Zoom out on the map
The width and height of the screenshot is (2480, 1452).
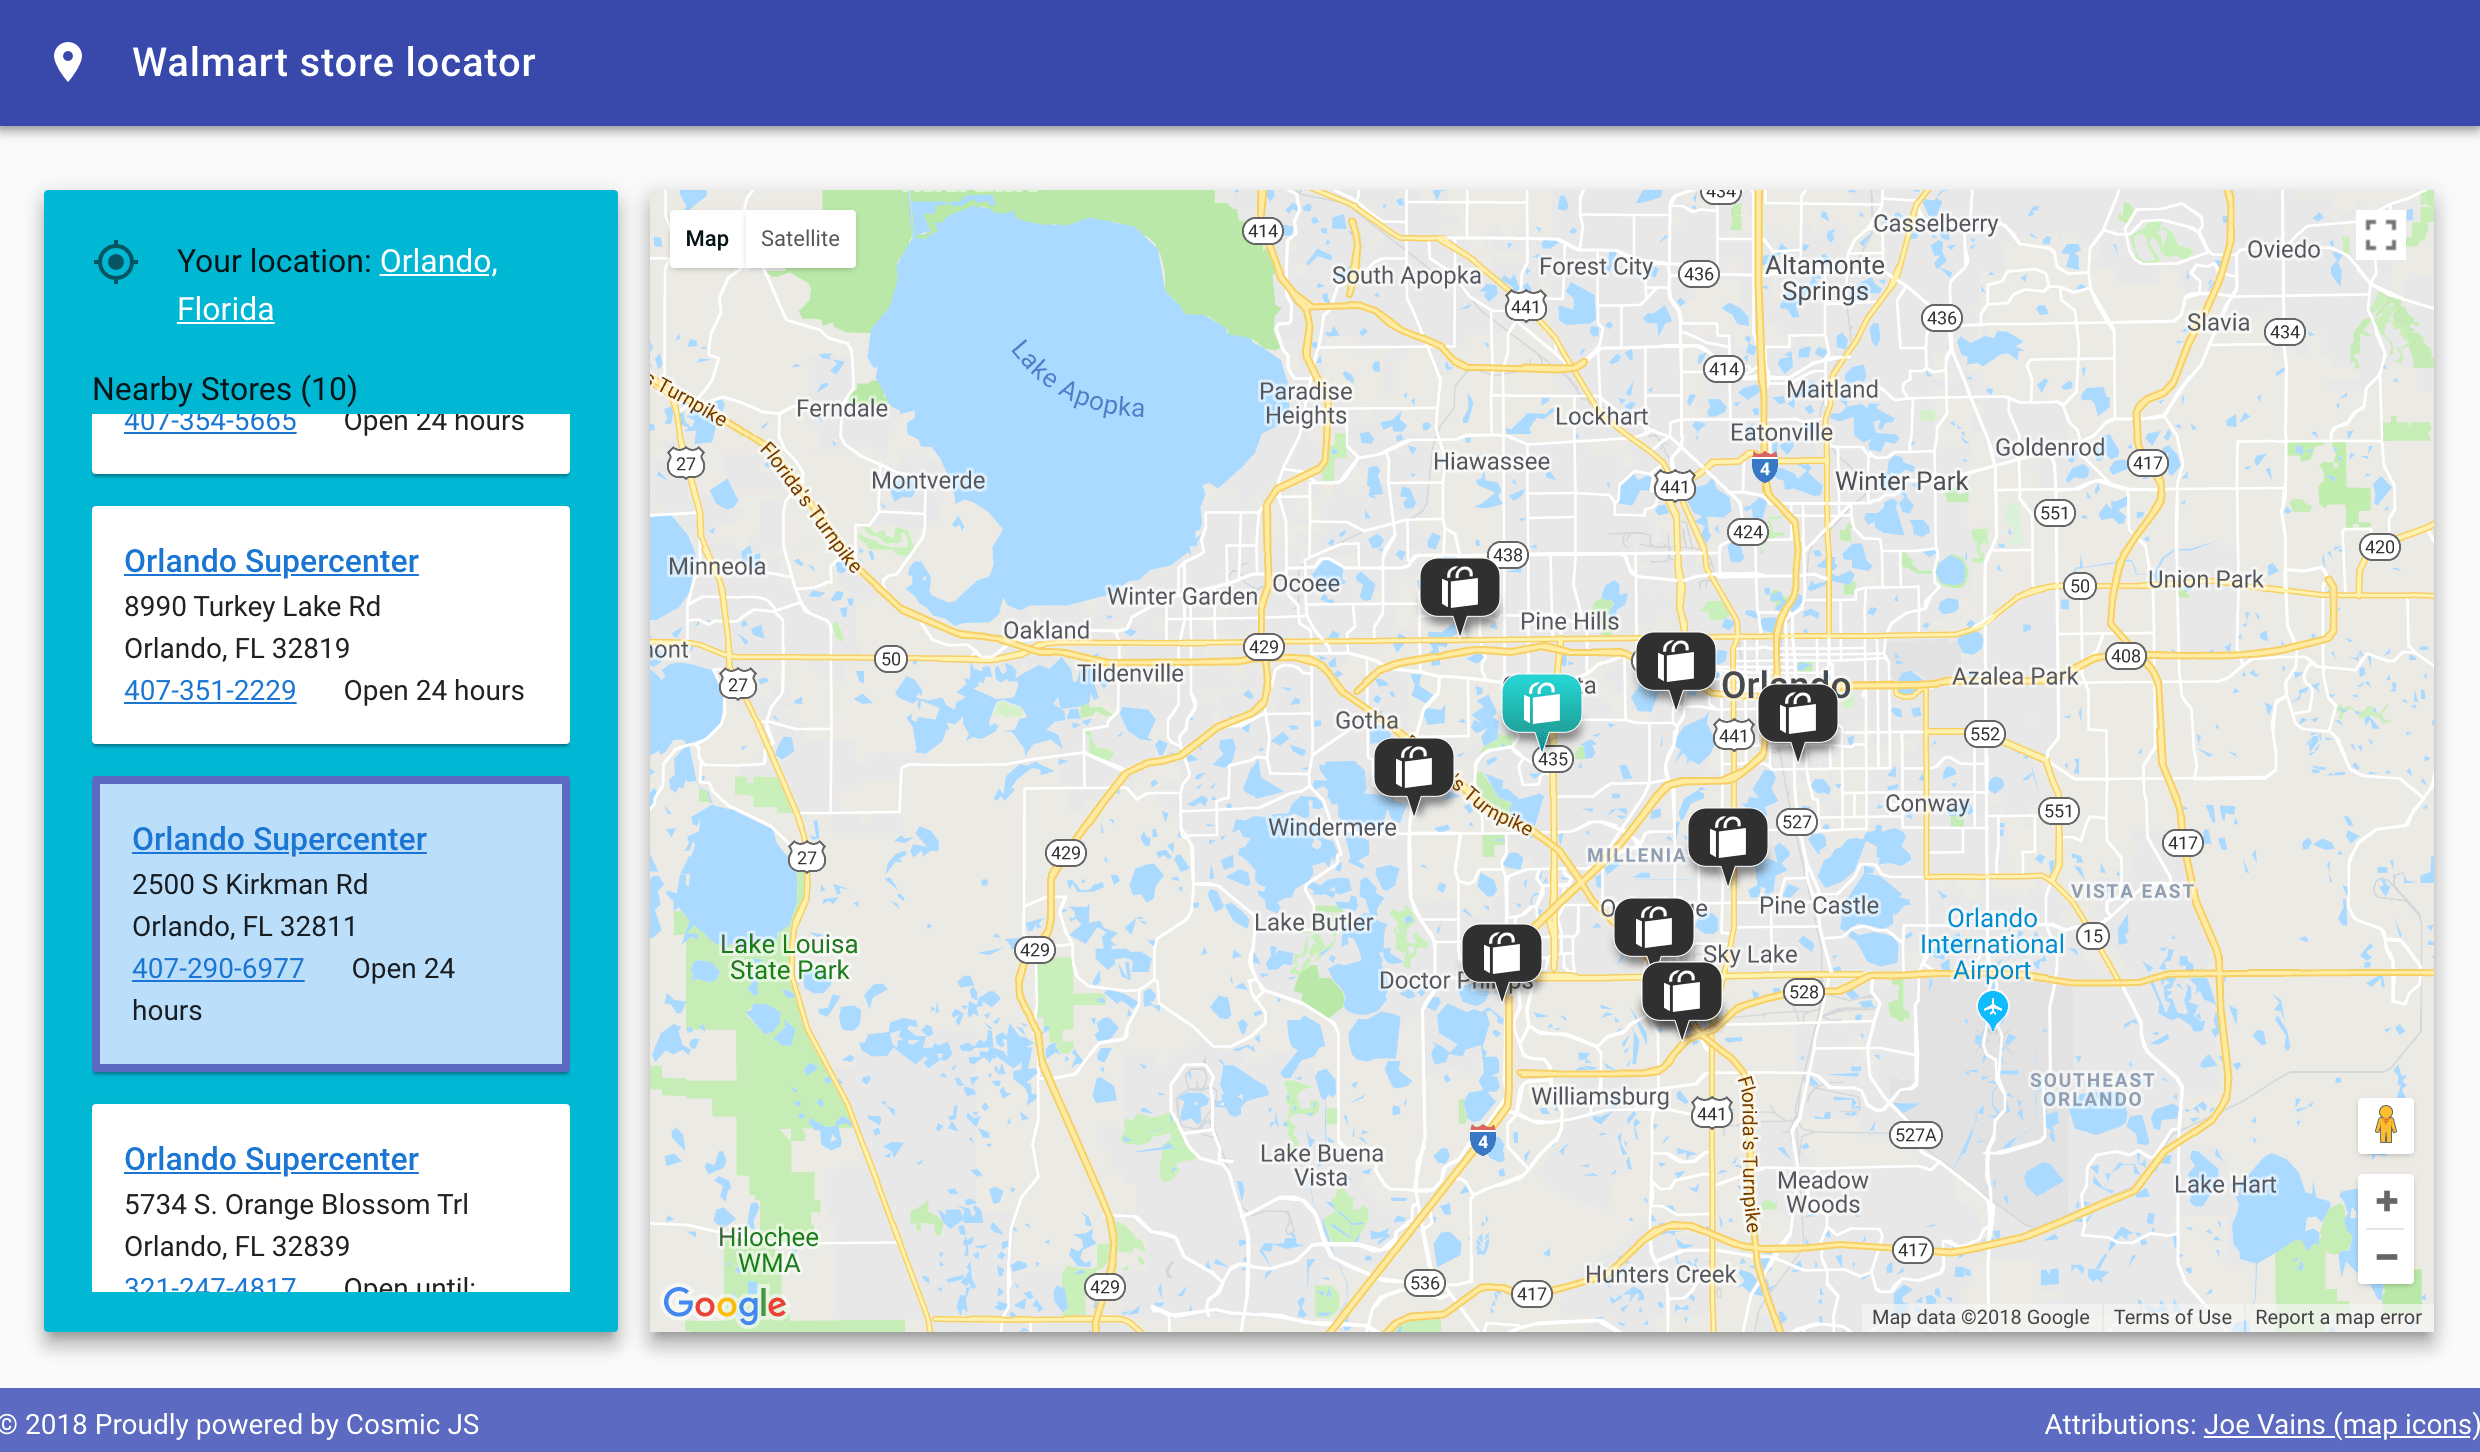2386,1257
